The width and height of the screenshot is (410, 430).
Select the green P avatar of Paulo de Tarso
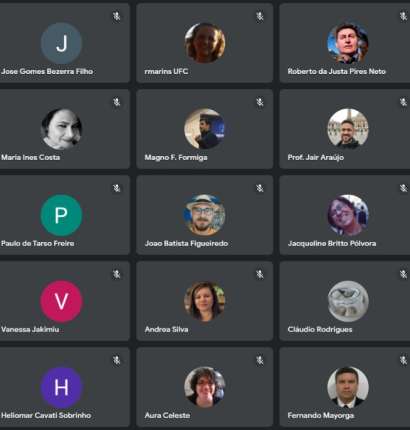pyautogui.click(x=61, y=215)
